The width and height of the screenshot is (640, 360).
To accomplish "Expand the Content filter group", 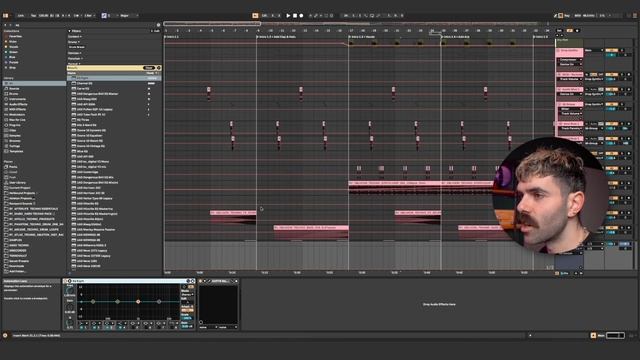I will 74,36.
